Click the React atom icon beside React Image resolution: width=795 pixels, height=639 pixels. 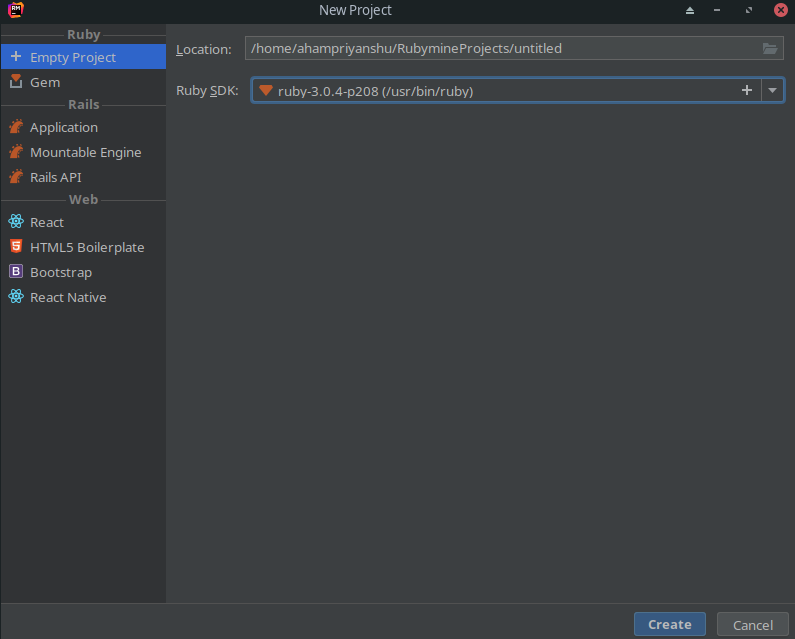(x=16, y=221)
